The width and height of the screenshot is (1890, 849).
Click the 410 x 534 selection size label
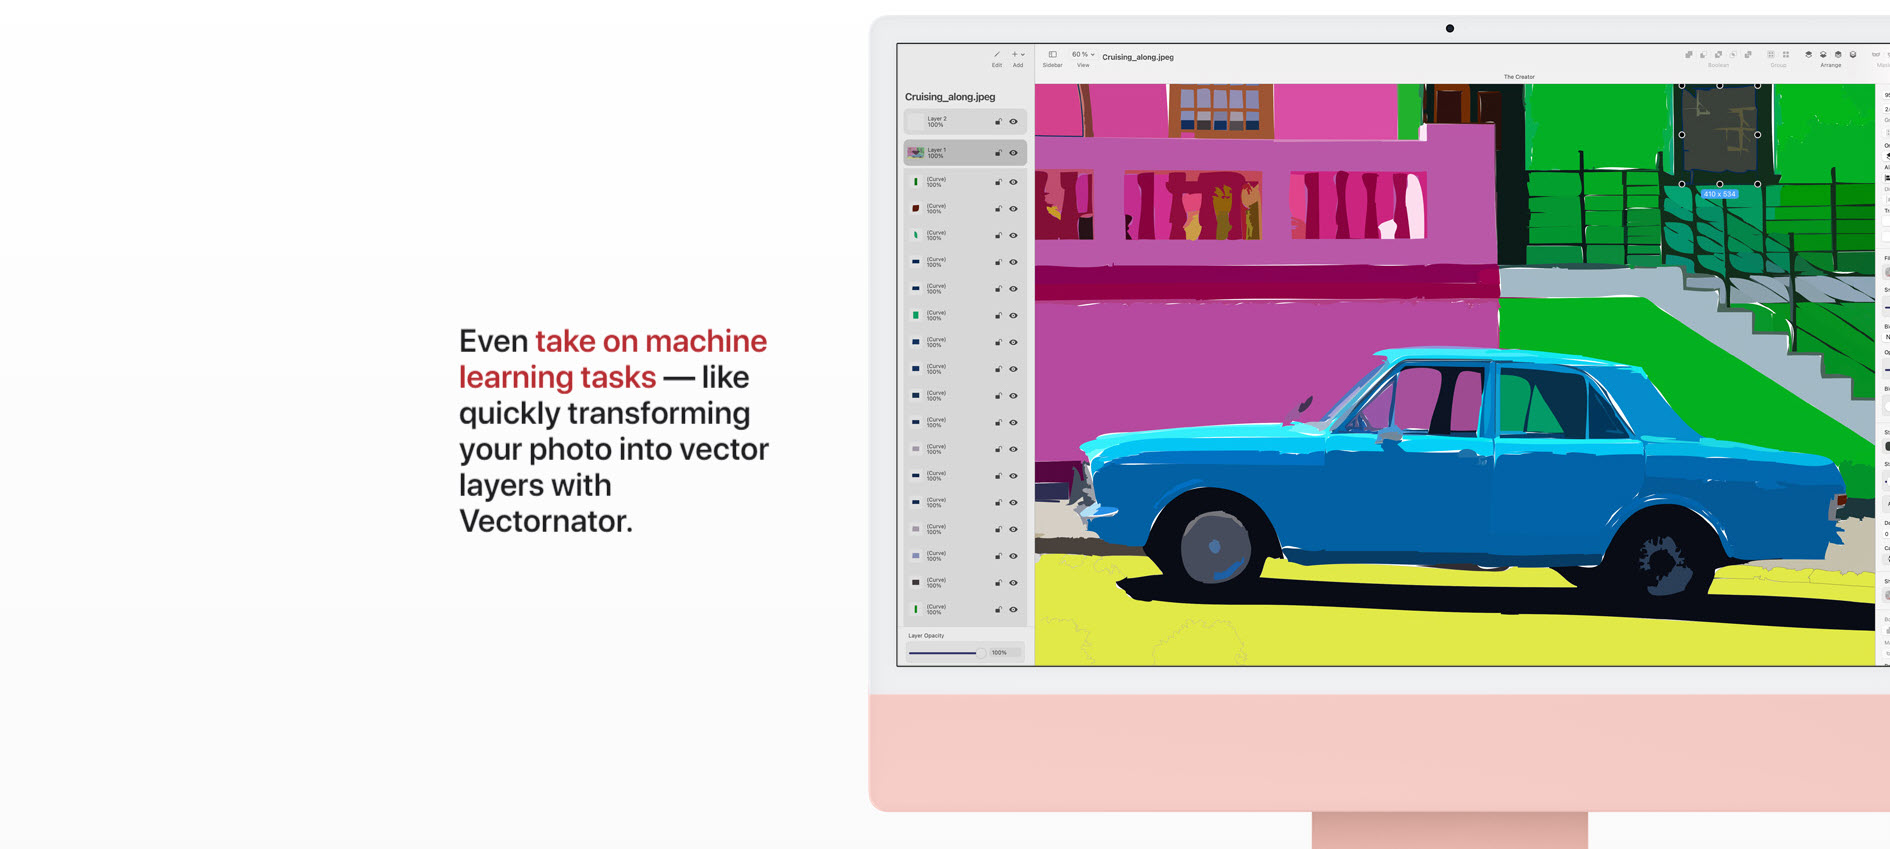click(x=1720, y=194)
